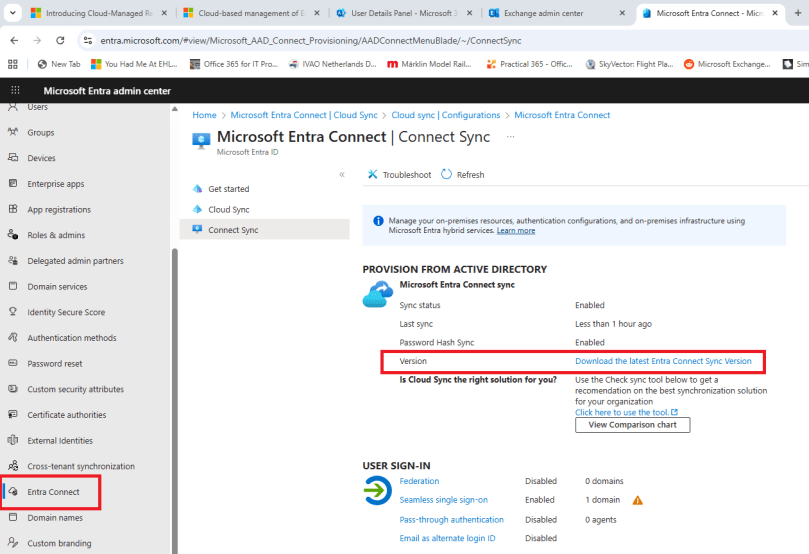
Task: Select Cloud Sync in the blade menu
Action: click(x=228, y=210)
